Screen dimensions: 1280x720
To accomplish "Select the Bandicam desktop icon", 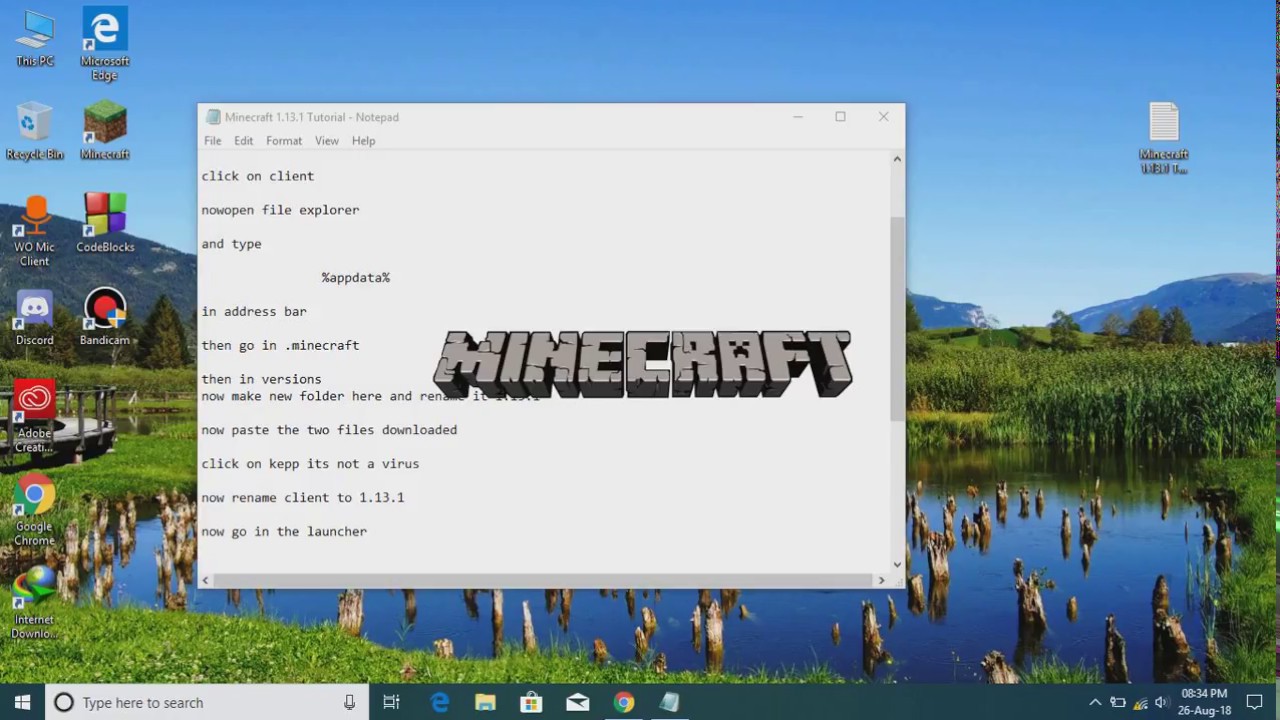I will click(x=105, y=317).
